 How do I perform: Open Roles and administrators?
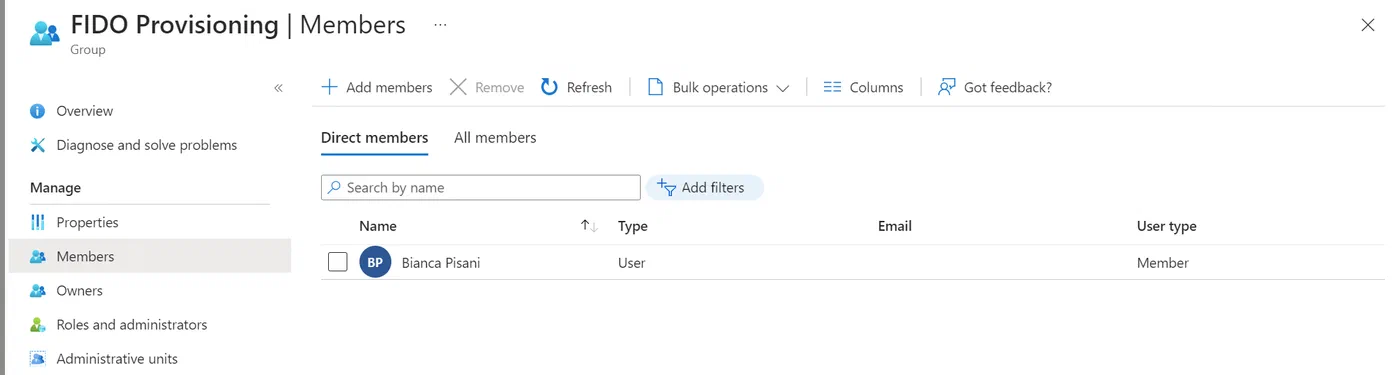coord(132,325)
